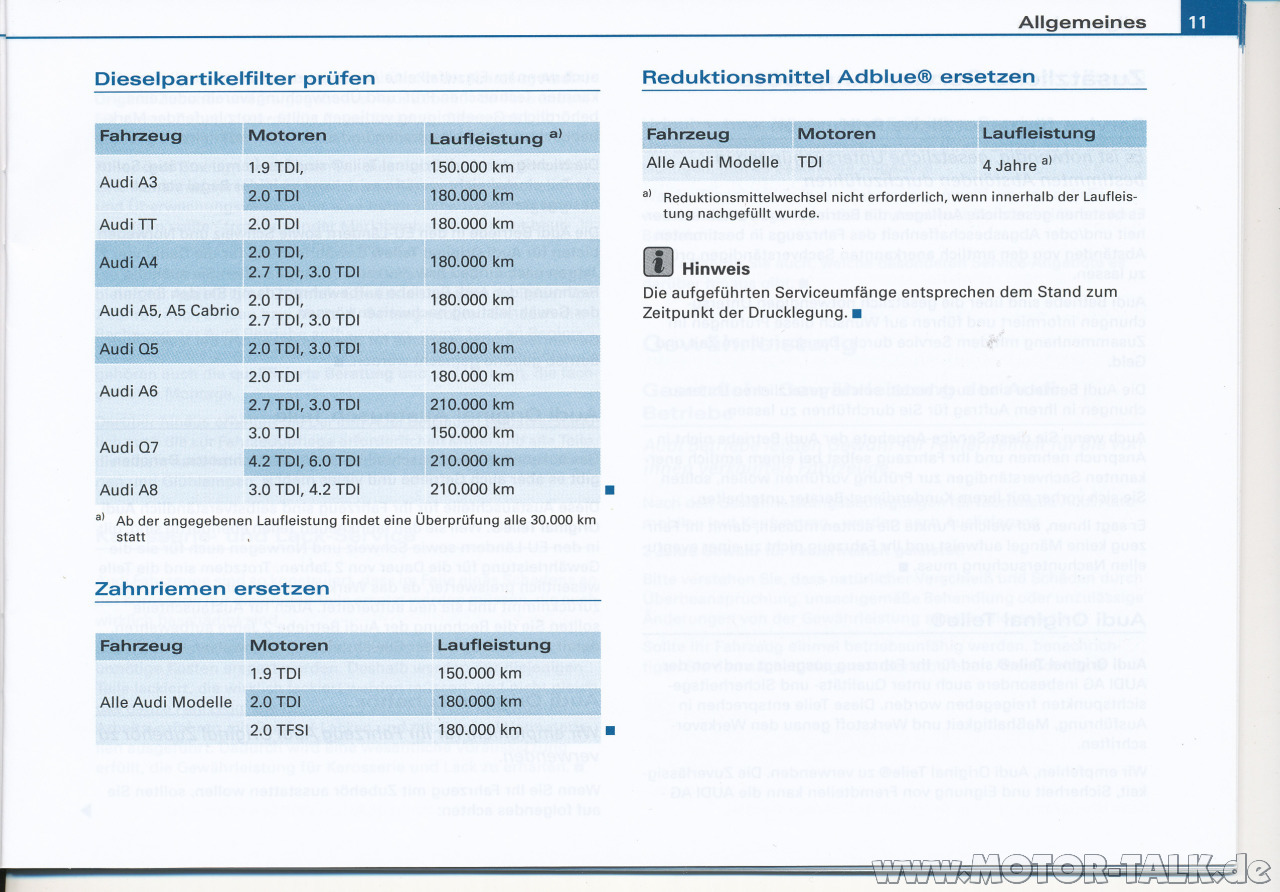
Task: Select the heading "Reduktionsmittel Adblue® ersetzen"
Action: [x=839, y=76]
